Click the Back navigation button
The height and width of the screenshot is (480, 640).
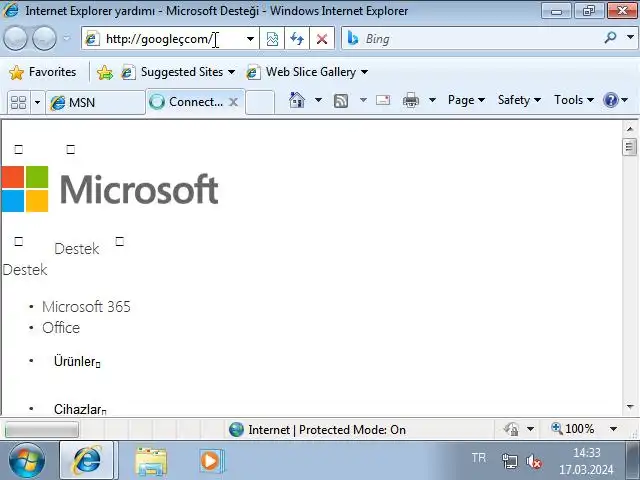(15, 38)
